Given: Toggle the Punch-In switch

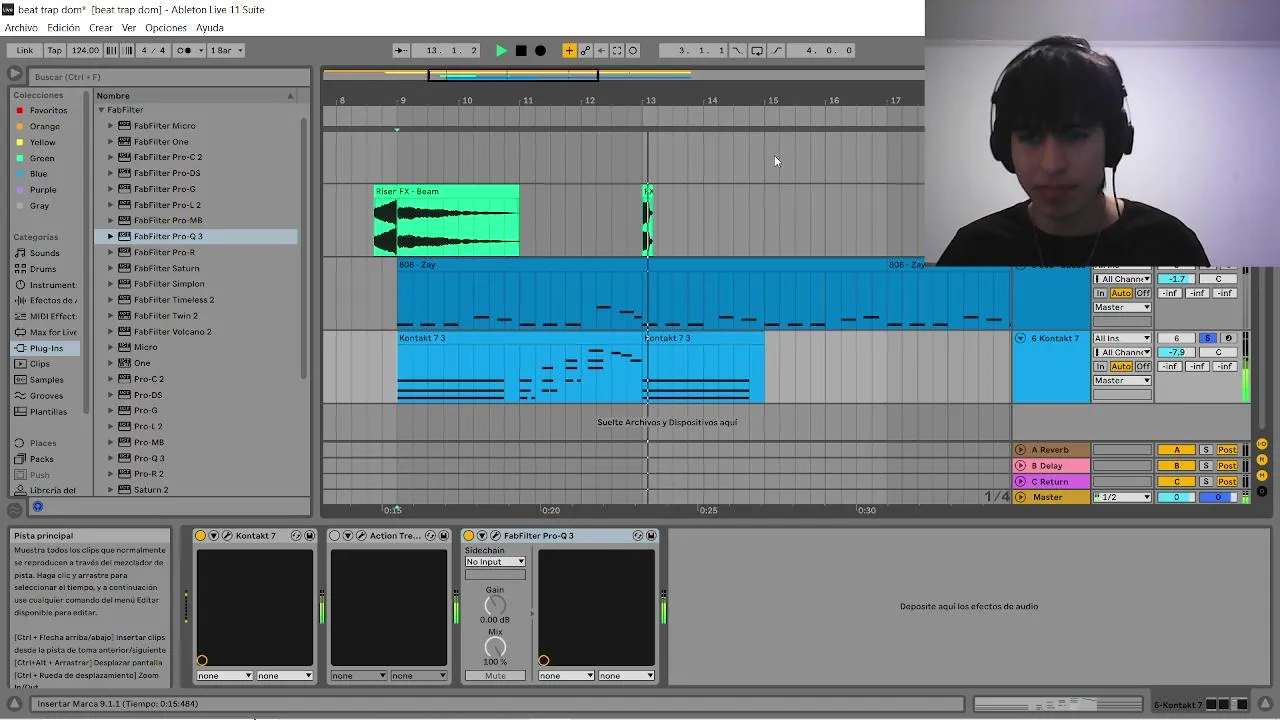Looking at the screenshot, I should pyautogui.click(x=737, y=50).
